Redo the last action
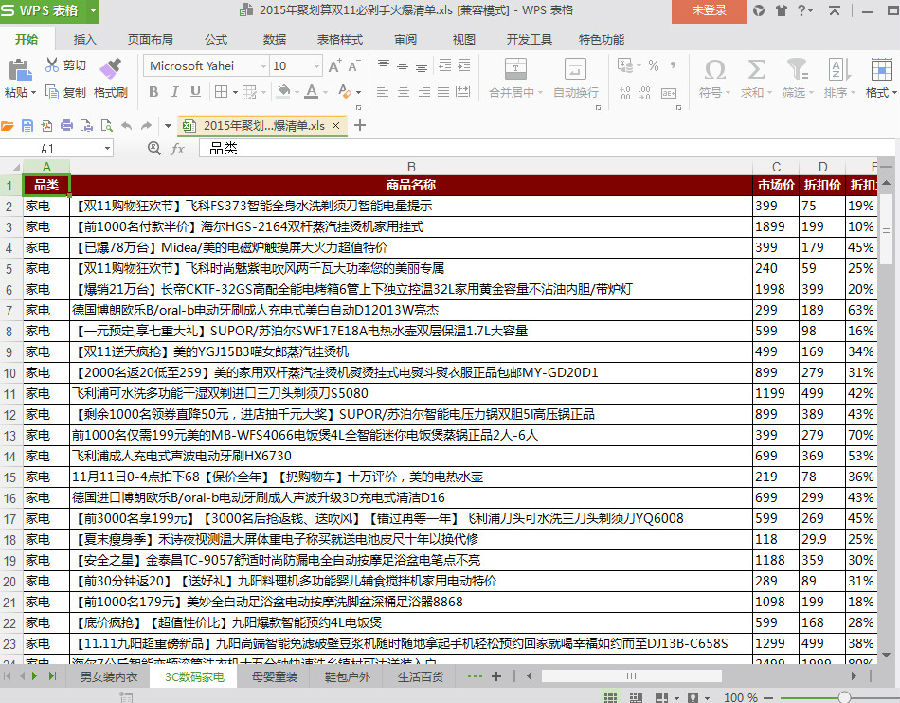Image resolution: width=900 pixels, height=703 pixels. point(147,126)
